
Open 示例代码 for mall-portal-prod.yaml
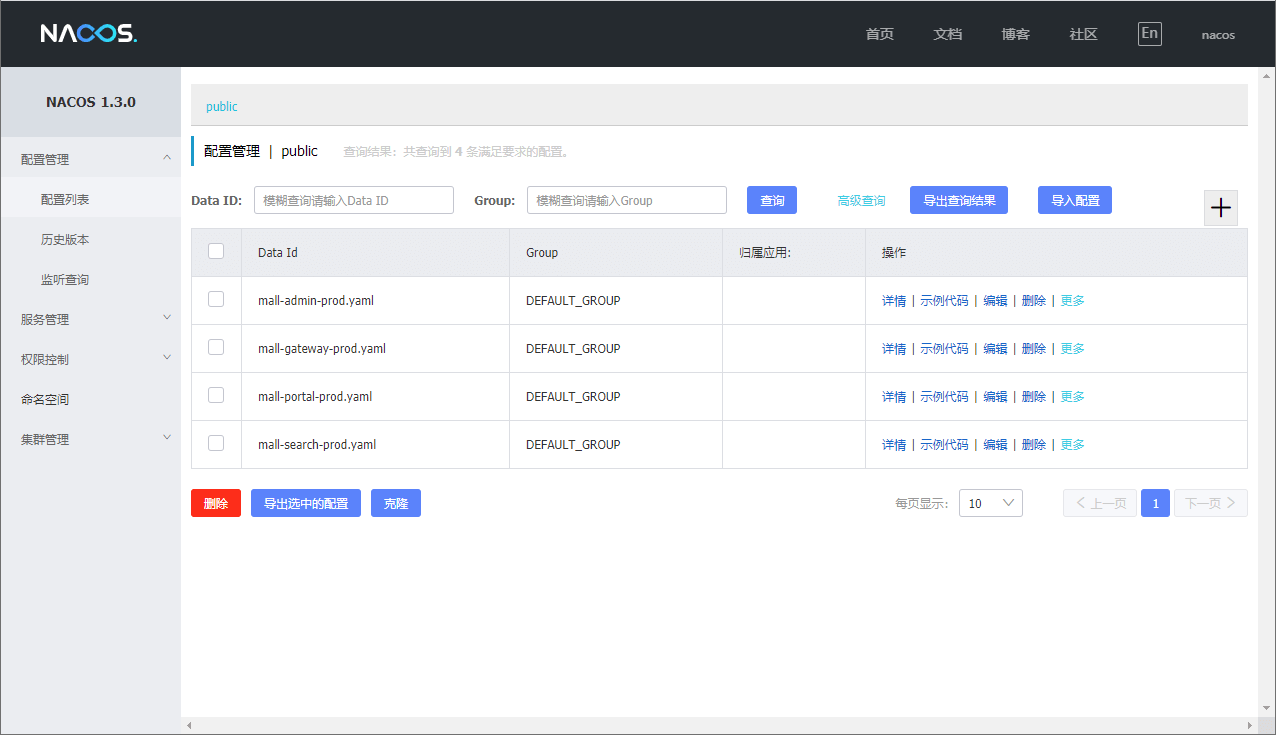point(945,397)
